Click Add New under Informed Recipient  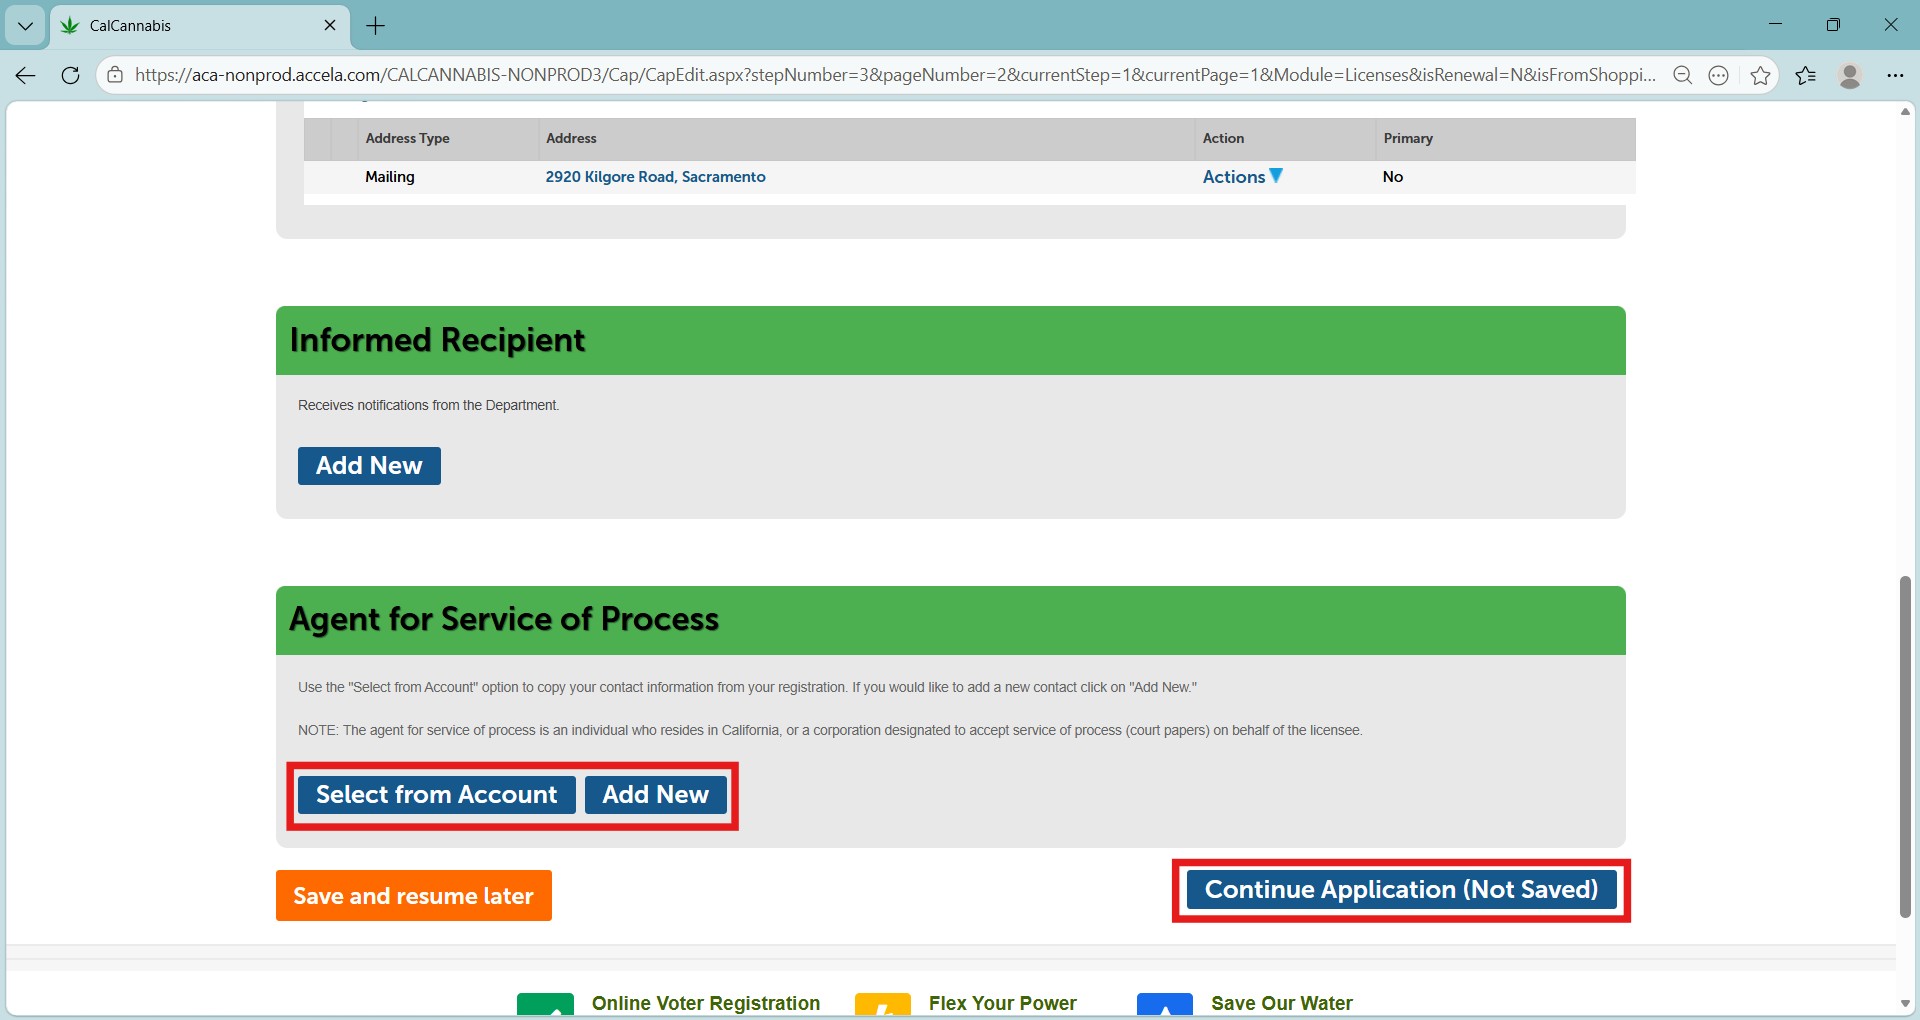pyautogui.click(x=369, y=466)
